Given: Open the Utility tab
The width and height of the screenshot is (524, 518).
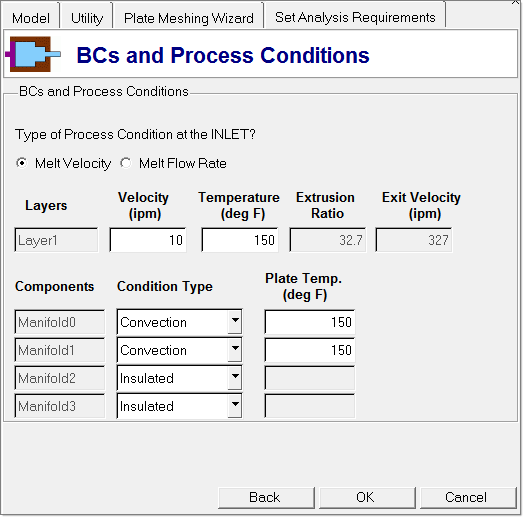Looking at the screenshot, I should pyautogui.click(x=87, y=18).
